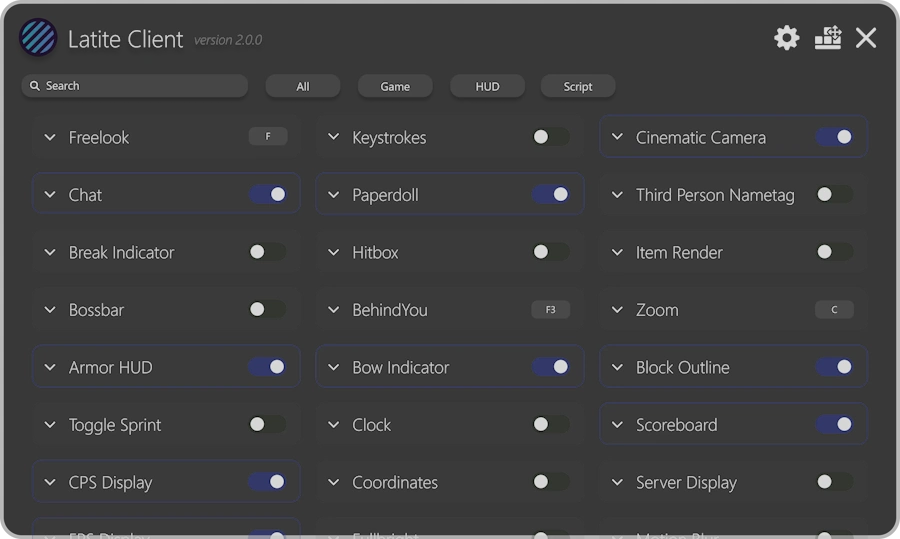Expand the Zoom settings chevron
Image resolution: width=900 pixels, height=539 pixels.
coord(617,309)
